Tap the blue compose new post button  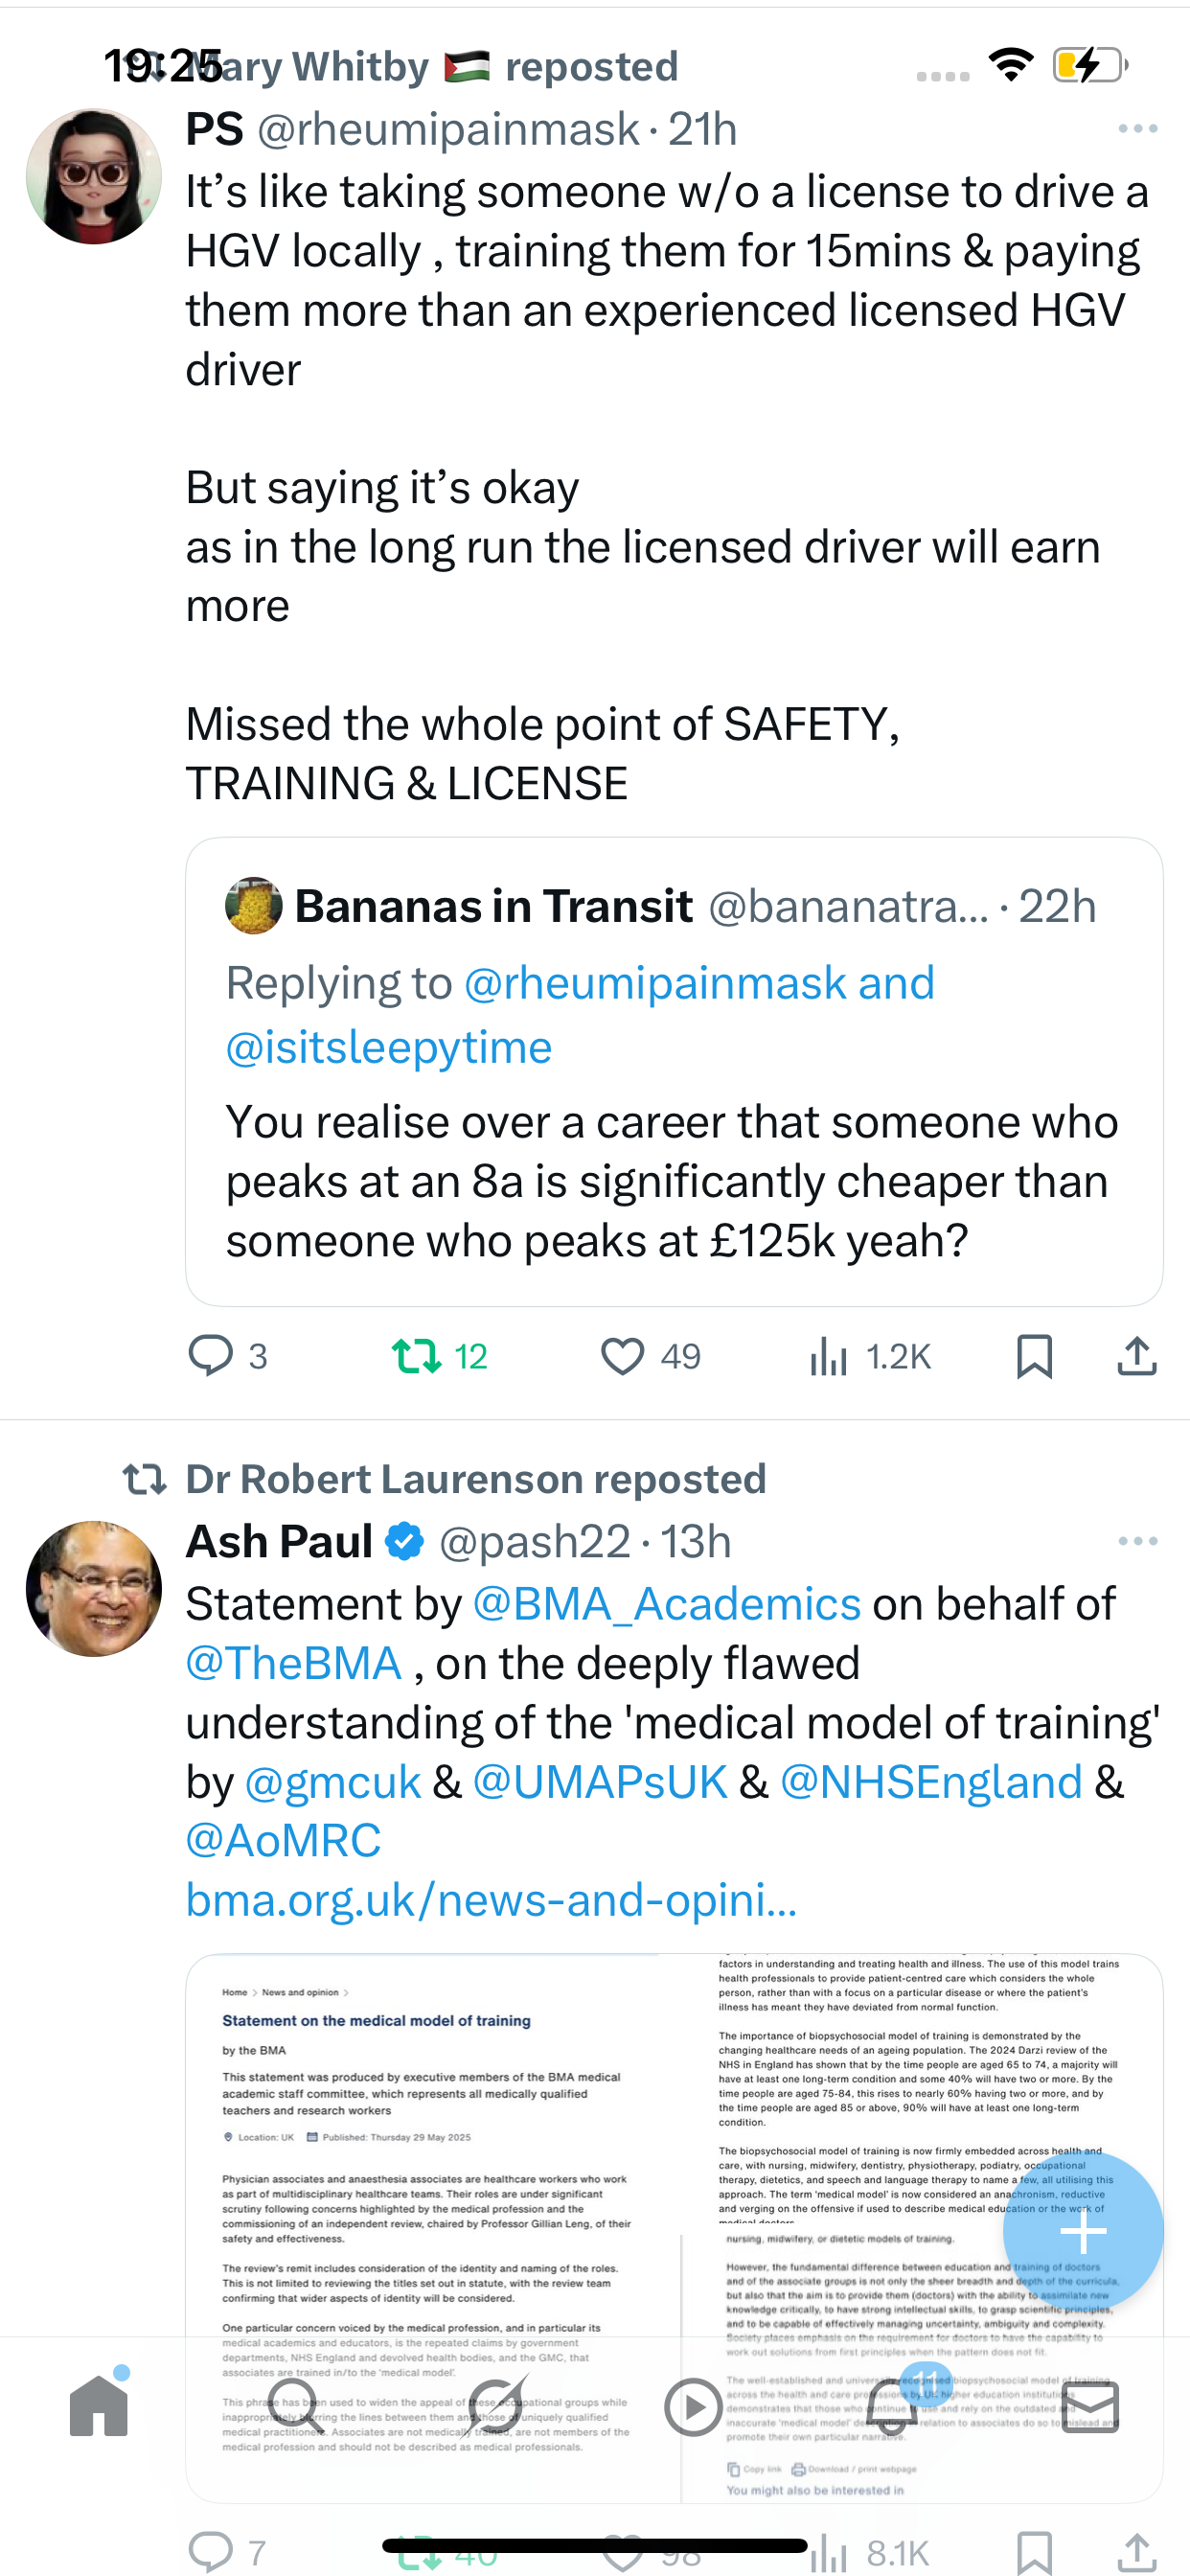click(1082, 2232)
